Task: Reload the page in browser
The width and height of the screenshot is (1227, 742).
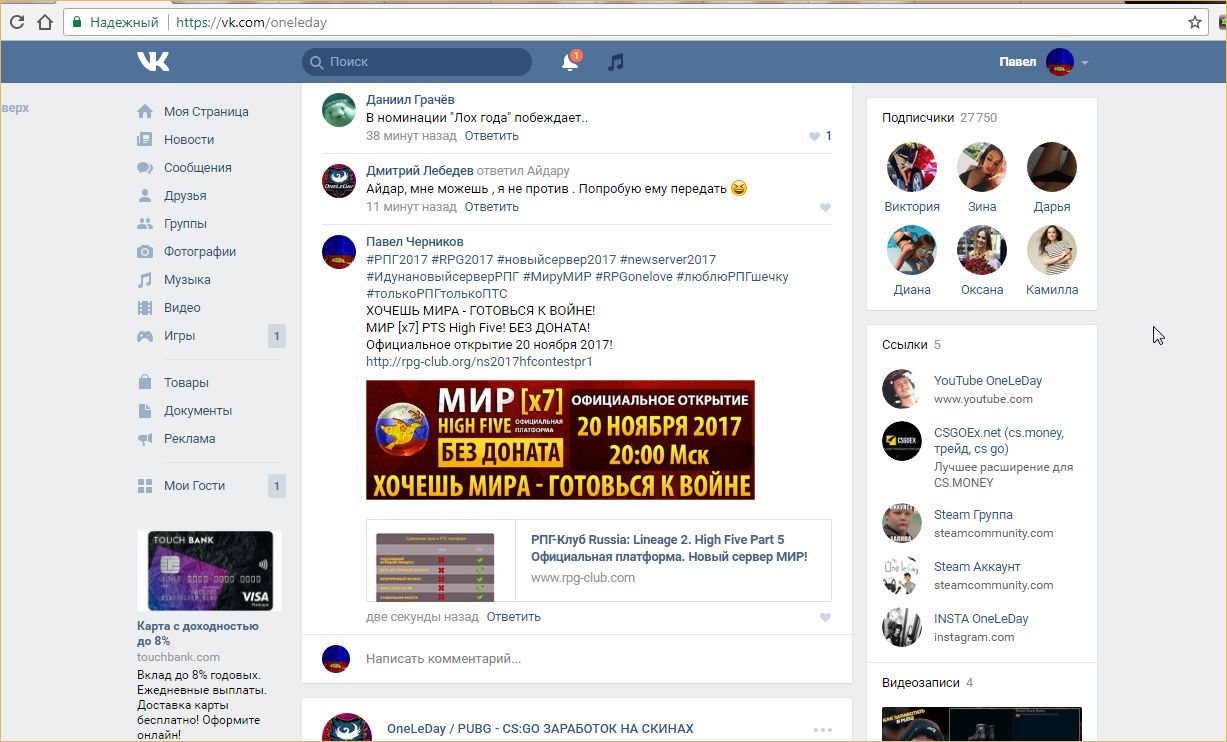Action: tap(17, 22)
